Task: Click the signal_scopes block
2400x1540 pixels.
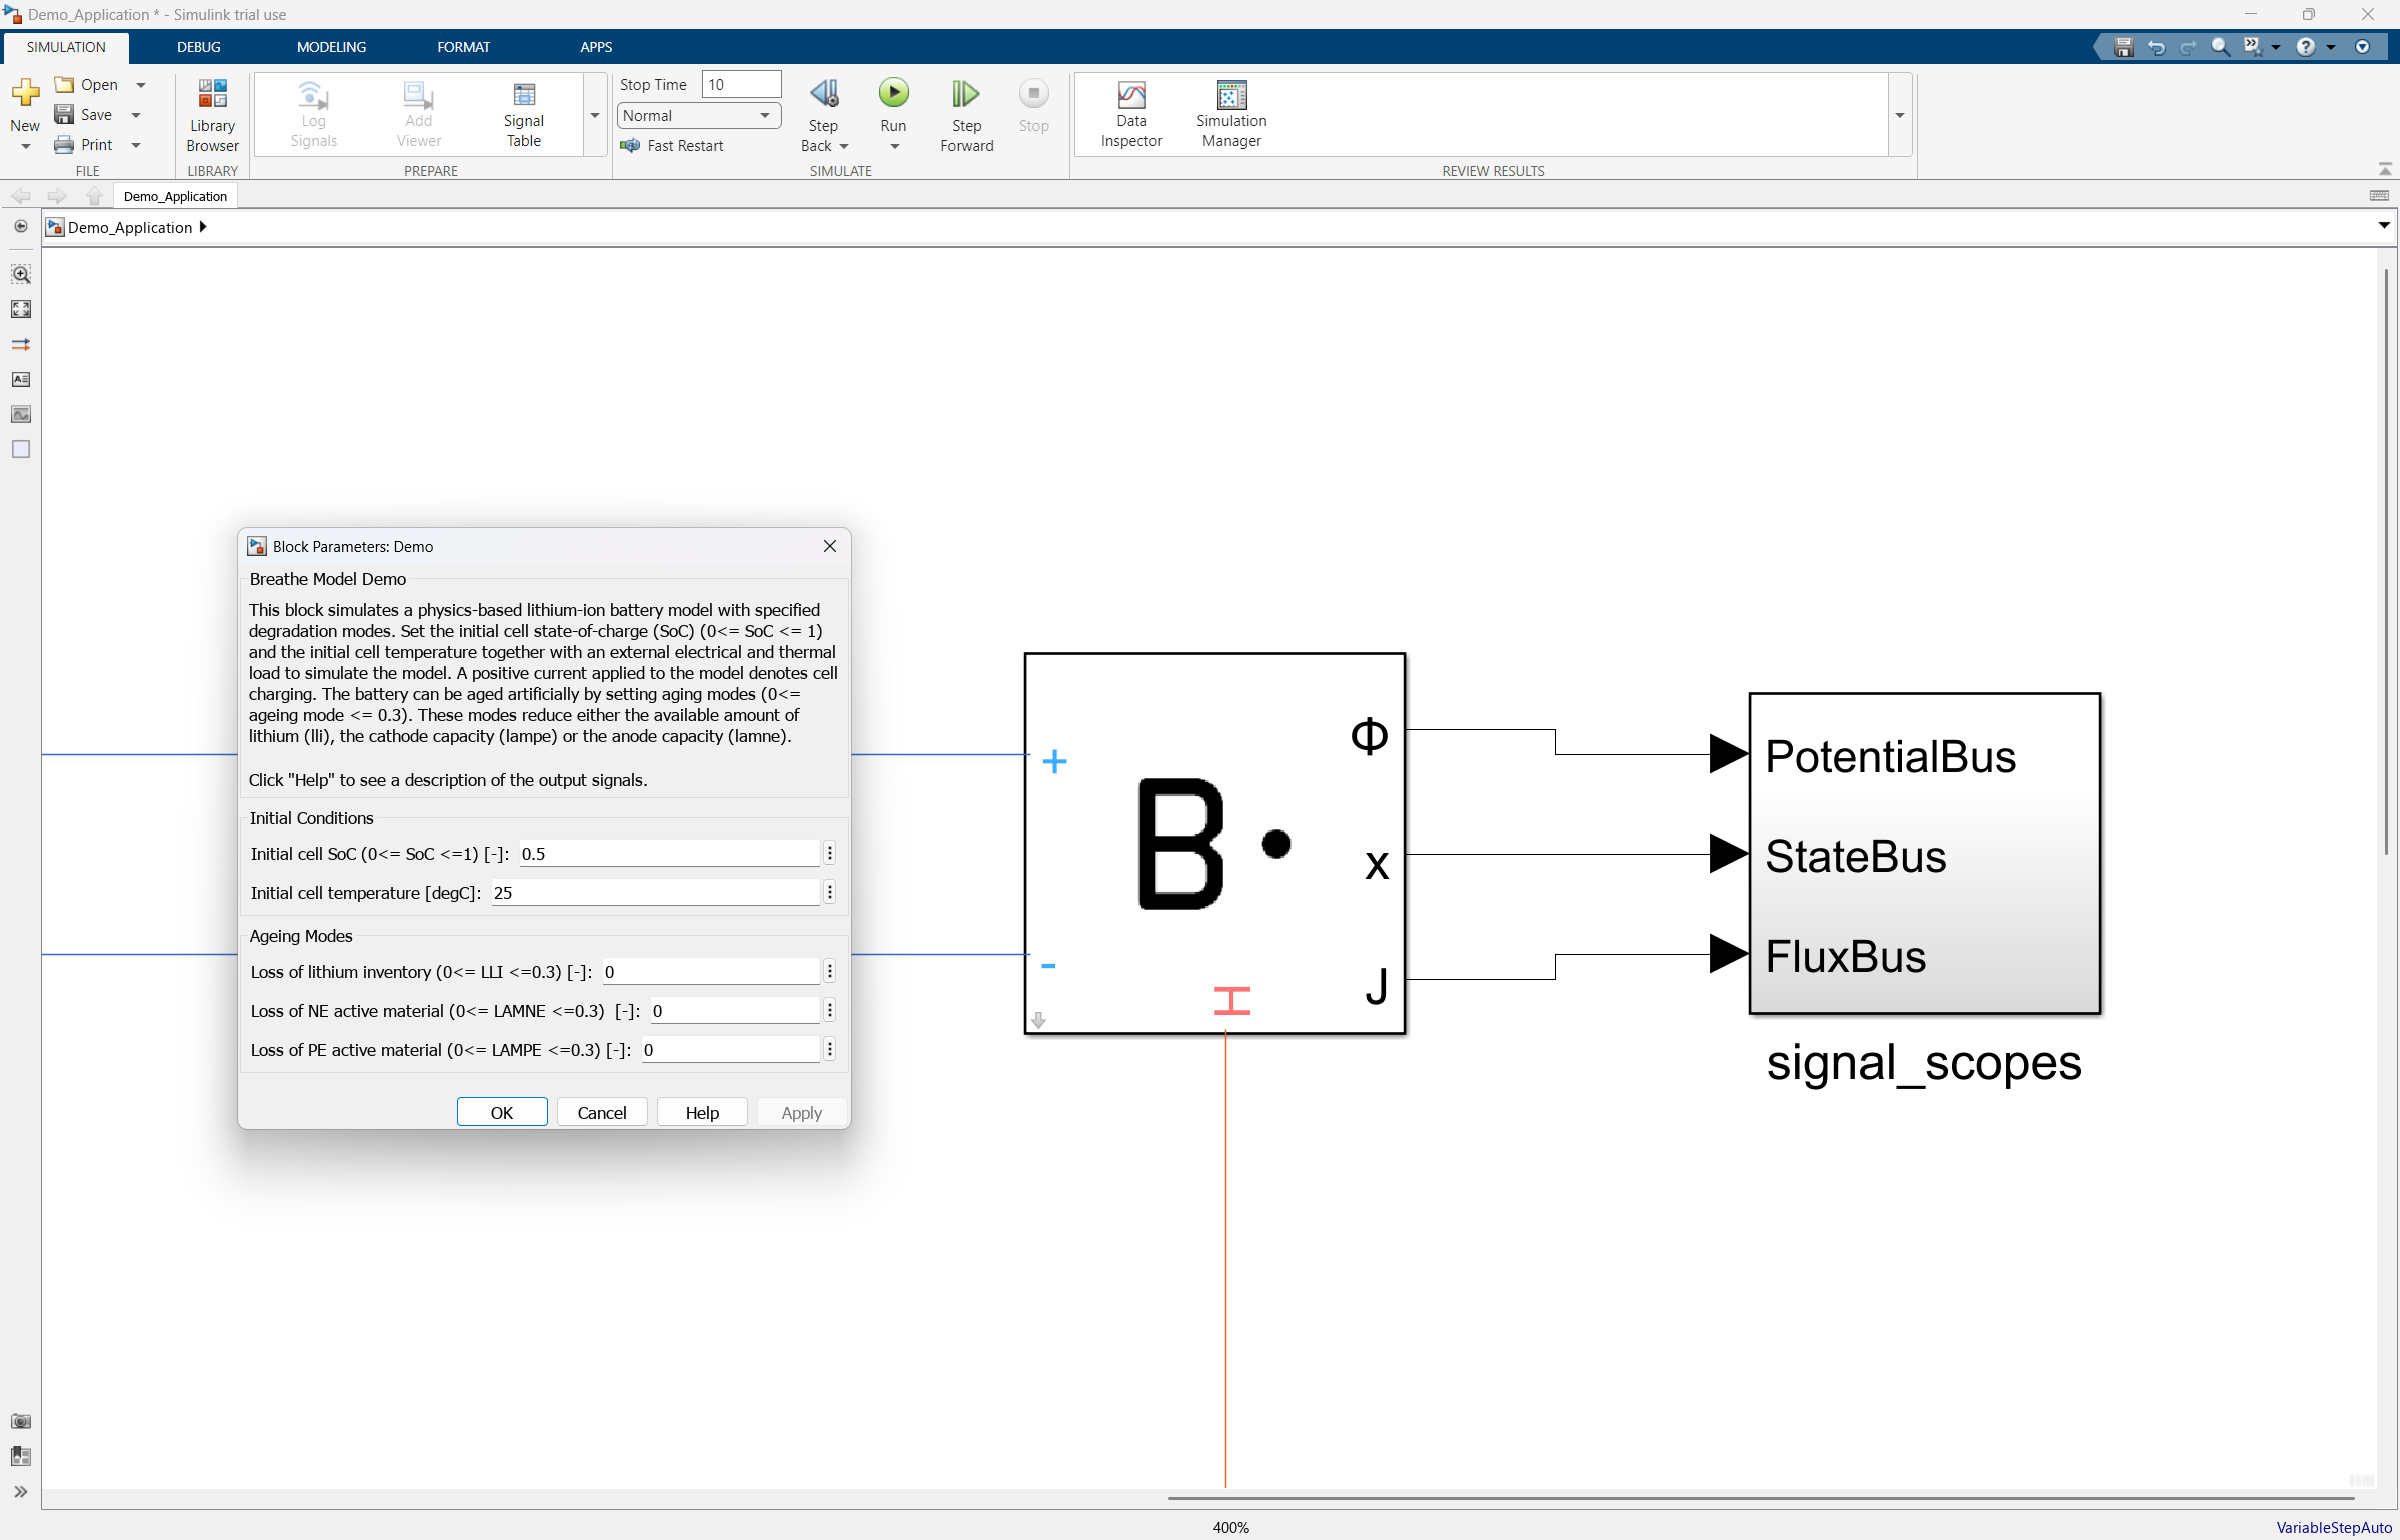Action: (1924, 853)
